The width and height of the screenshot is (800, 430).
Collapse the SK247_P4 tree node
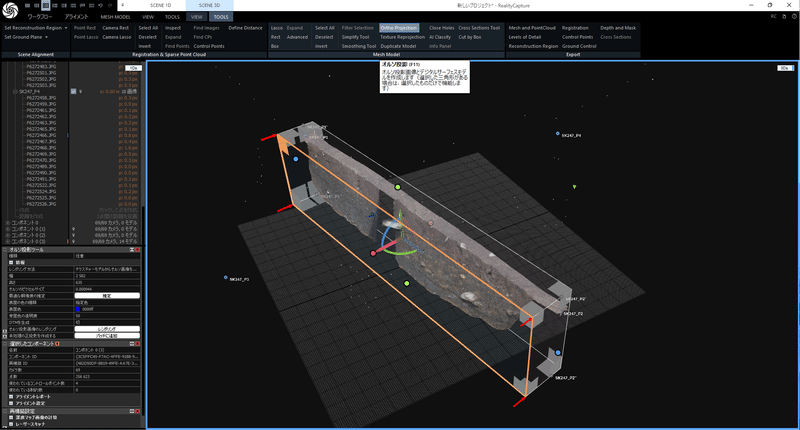15,92
